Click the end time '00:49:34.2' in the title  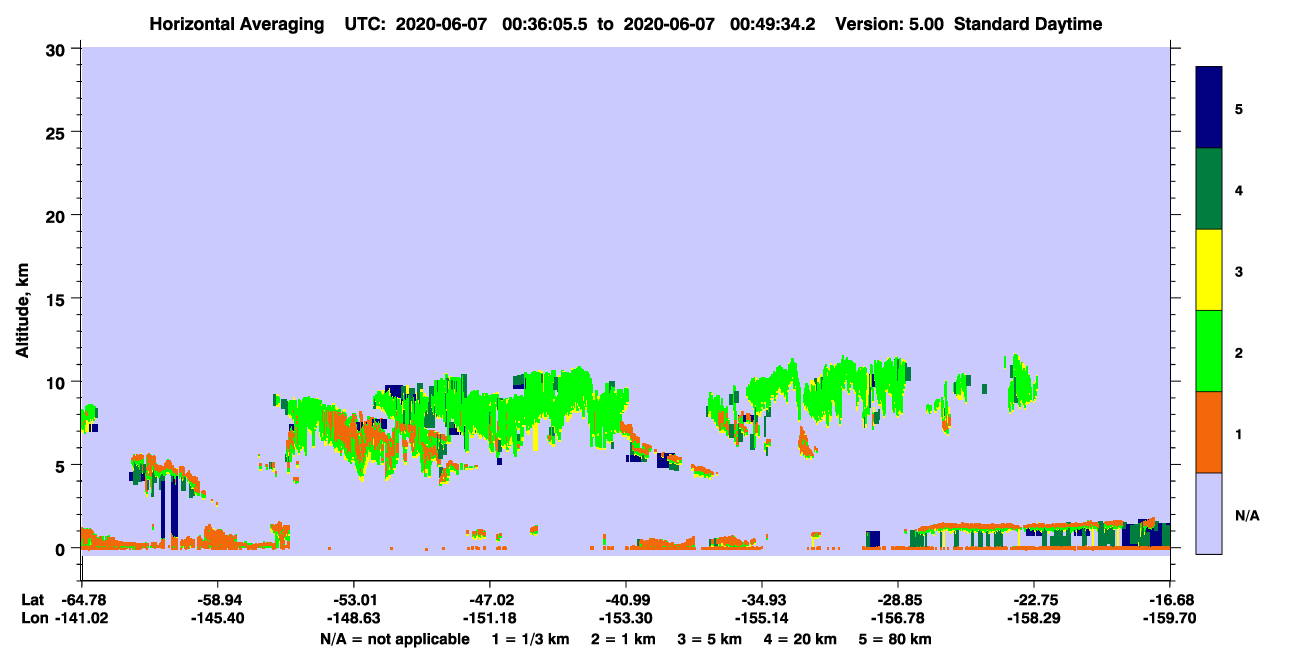773,24
